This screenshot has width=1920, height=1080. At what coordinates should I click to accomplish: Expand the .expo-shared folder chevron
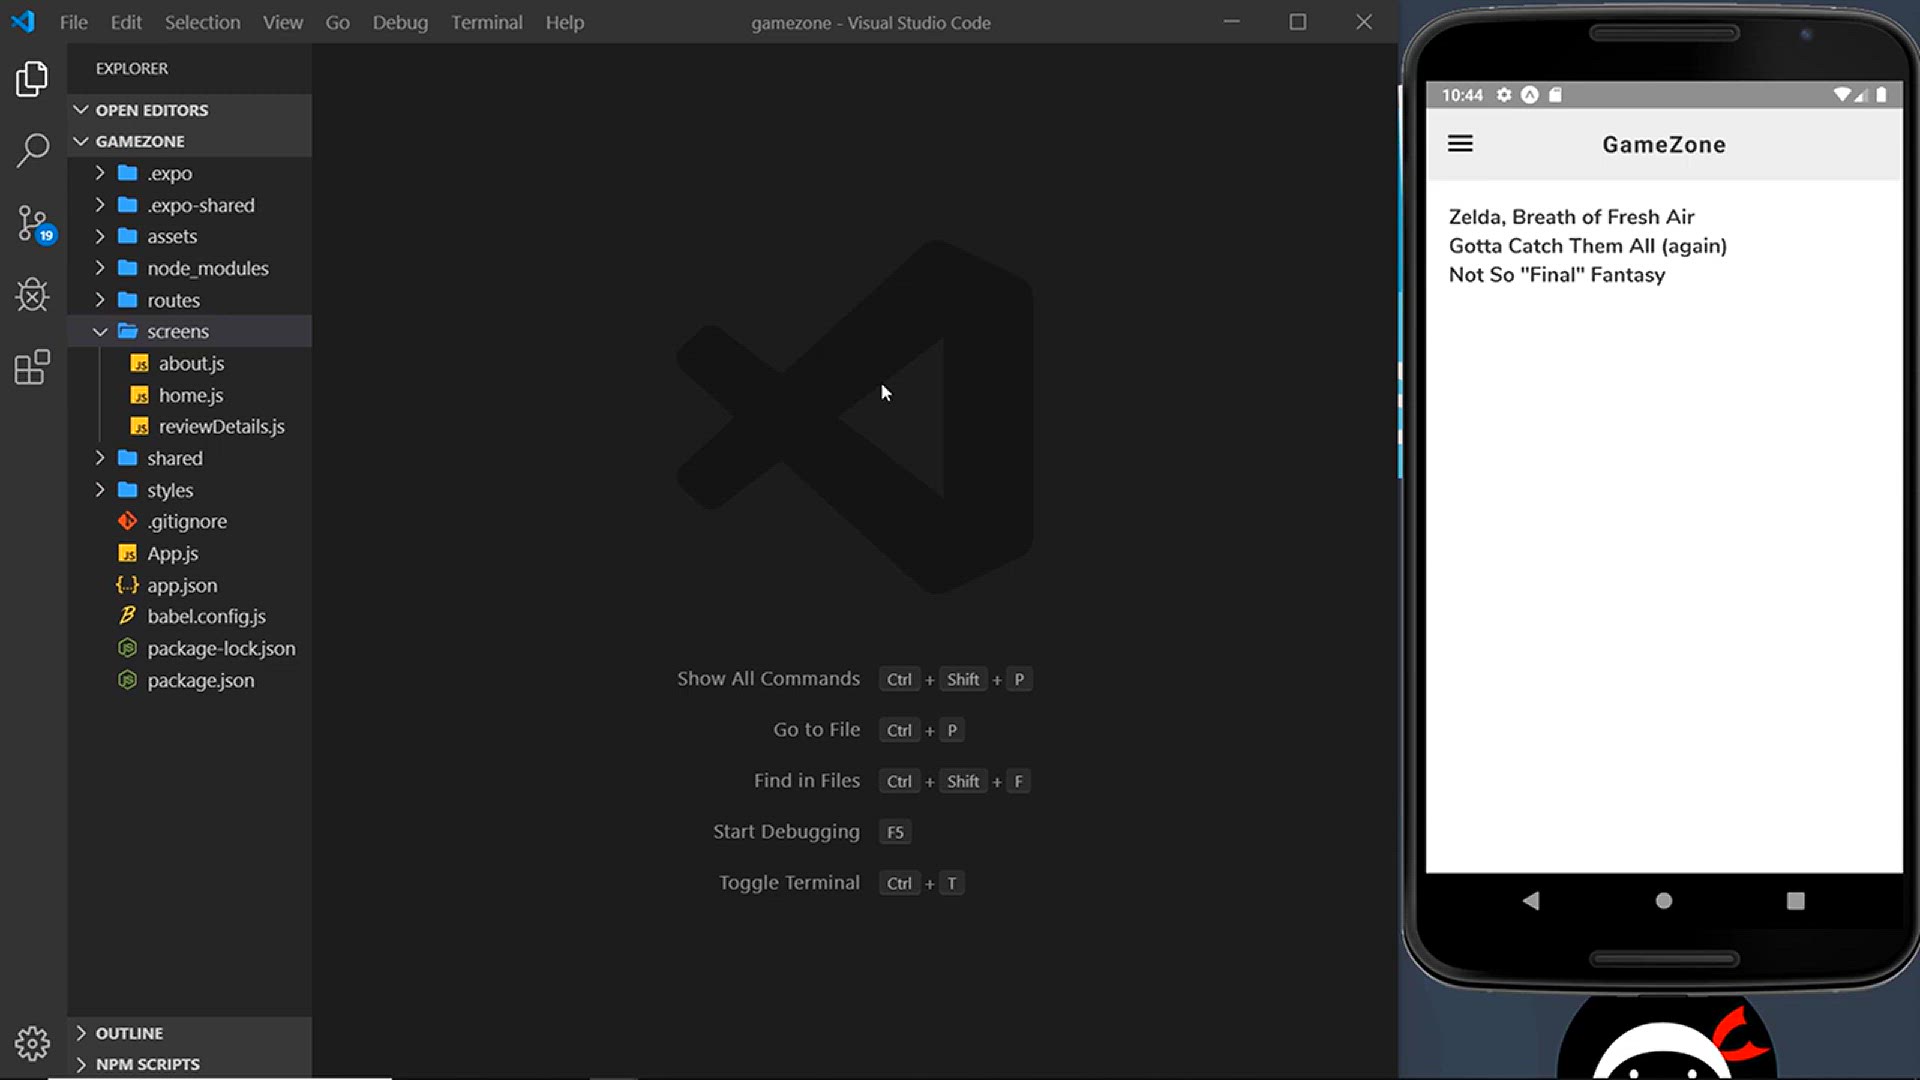point(100,205)
